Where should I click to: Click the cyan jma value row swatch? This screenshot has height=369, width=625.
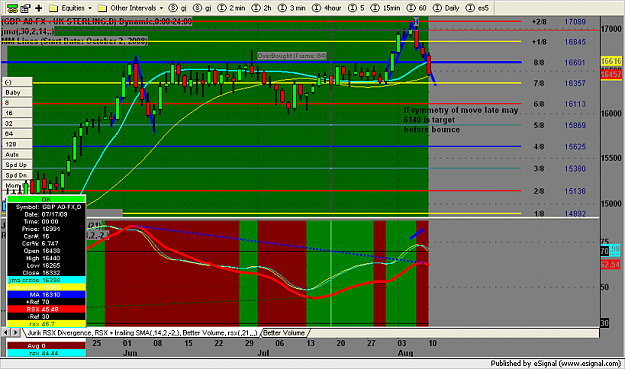click(x=46, y=280)
